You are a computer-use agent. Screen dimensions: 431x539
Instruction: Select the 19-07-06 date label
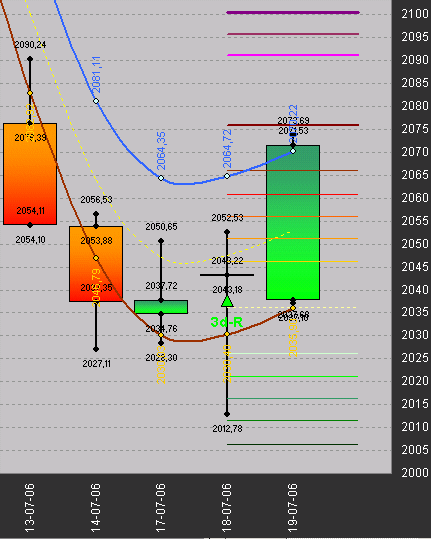(x=292, y=508)
